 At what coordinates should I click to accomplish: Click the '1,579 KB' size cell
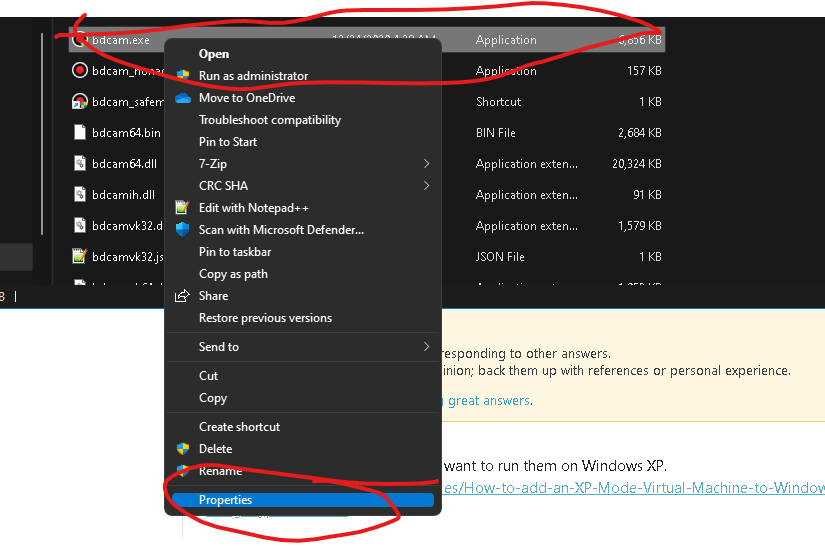coord(640,226)
